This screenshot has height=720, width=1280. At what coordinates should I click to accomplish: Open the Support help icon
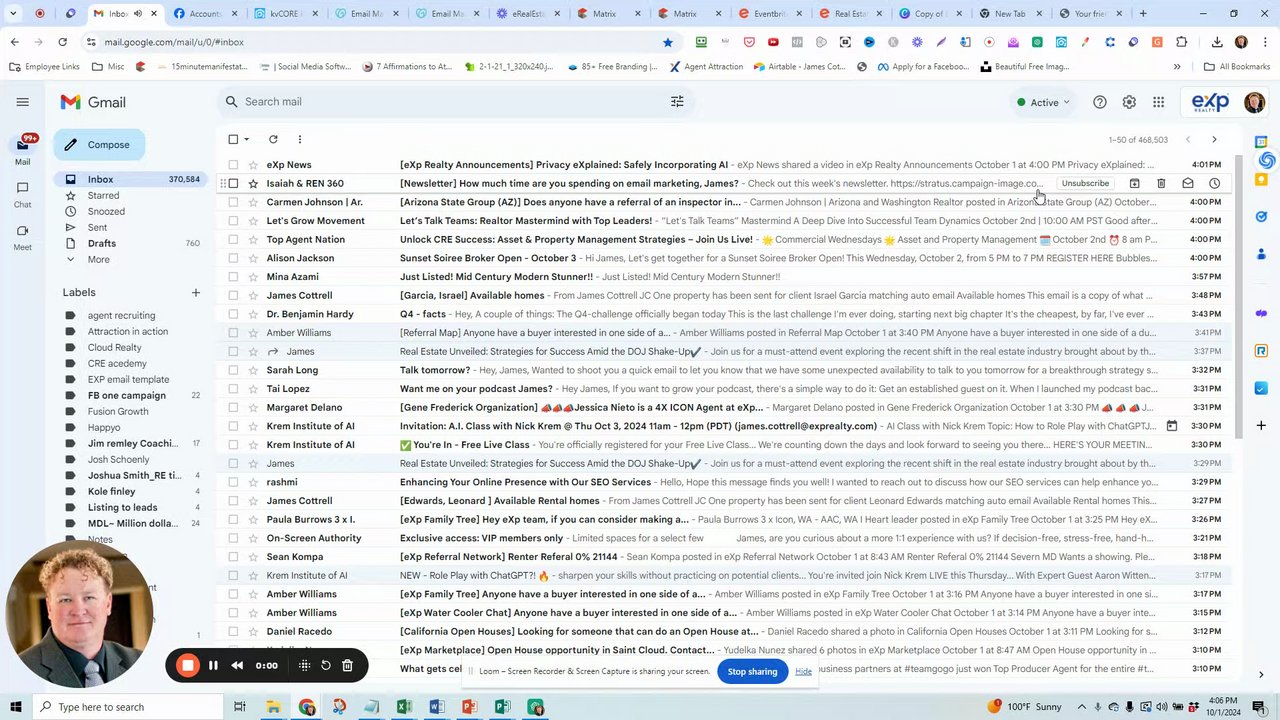(x=1100, y=102)
